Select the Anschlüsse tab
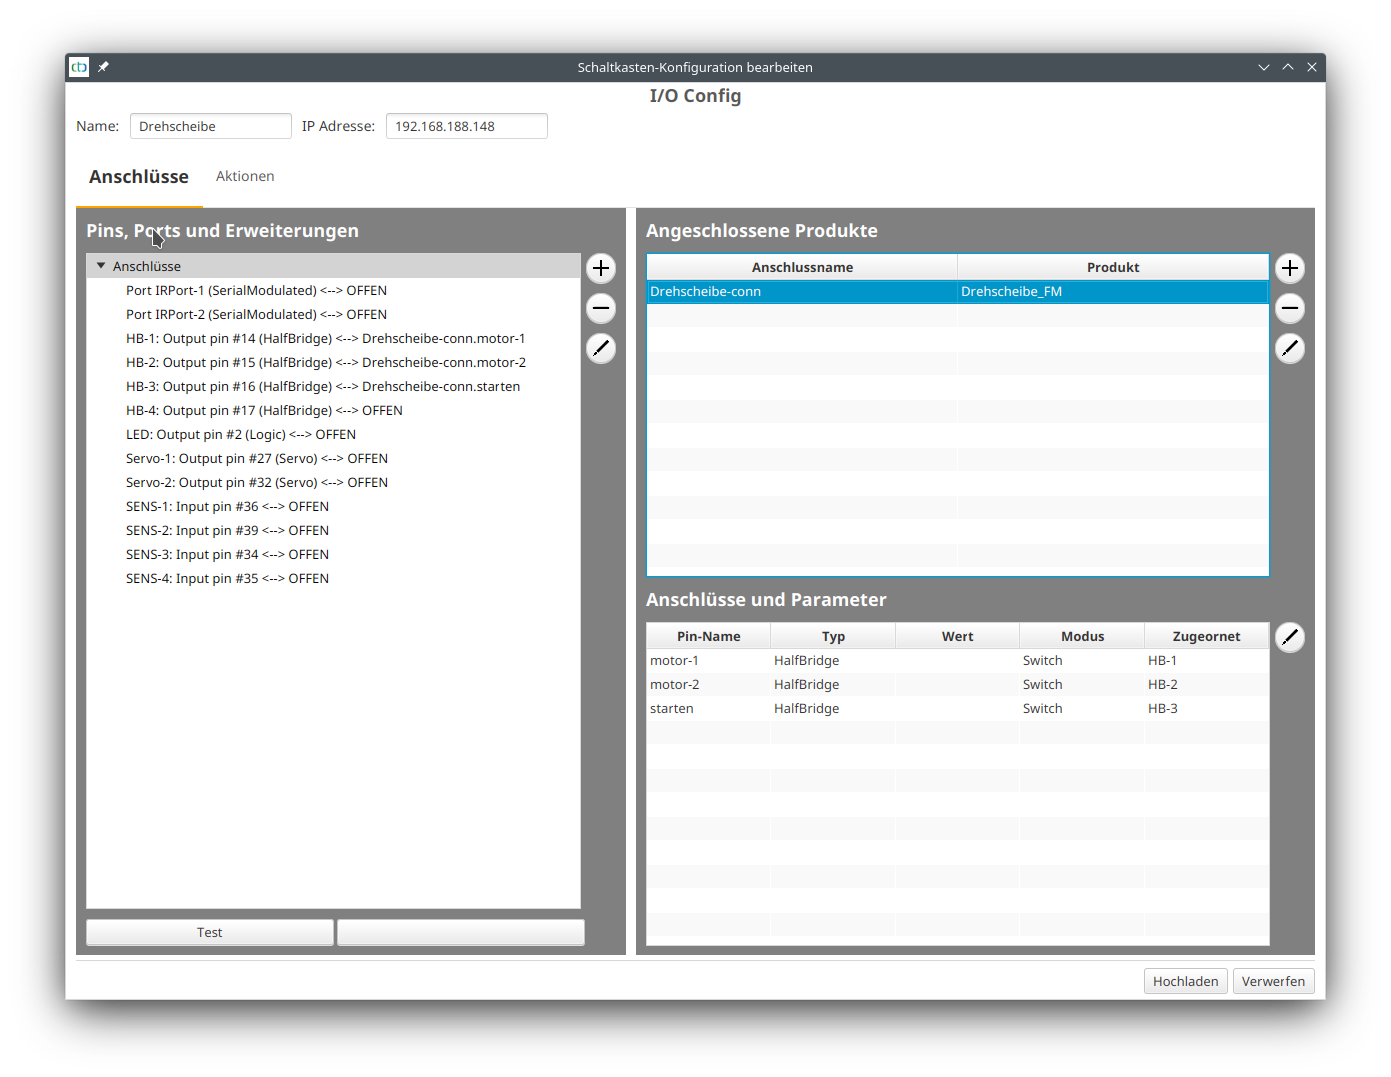 [138, 176]
